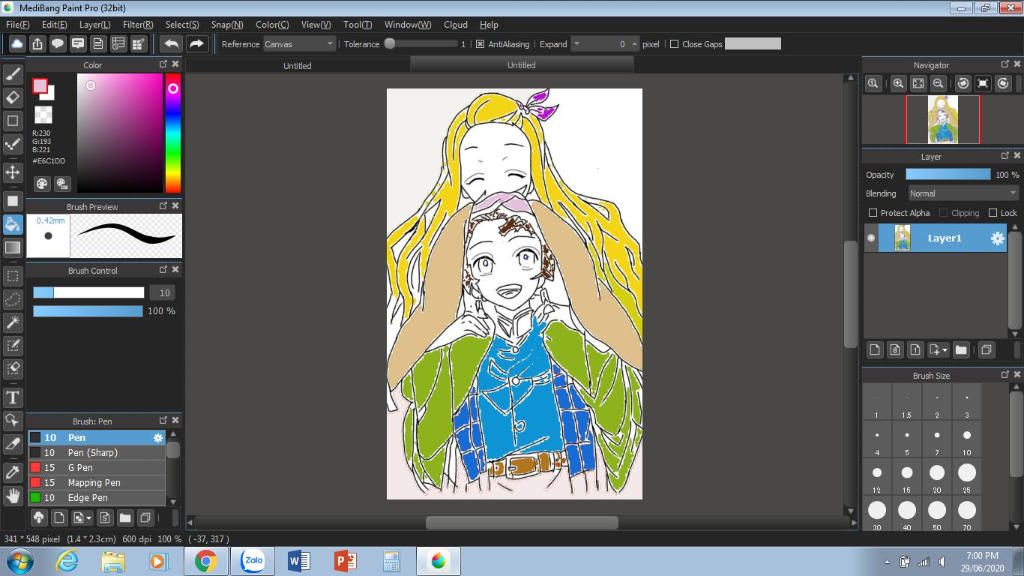Image resolution: width=1024 pixels, height=576 pixels.
Task: Click the duplicate layer icon in Layer panel
Action: [986, 350]
